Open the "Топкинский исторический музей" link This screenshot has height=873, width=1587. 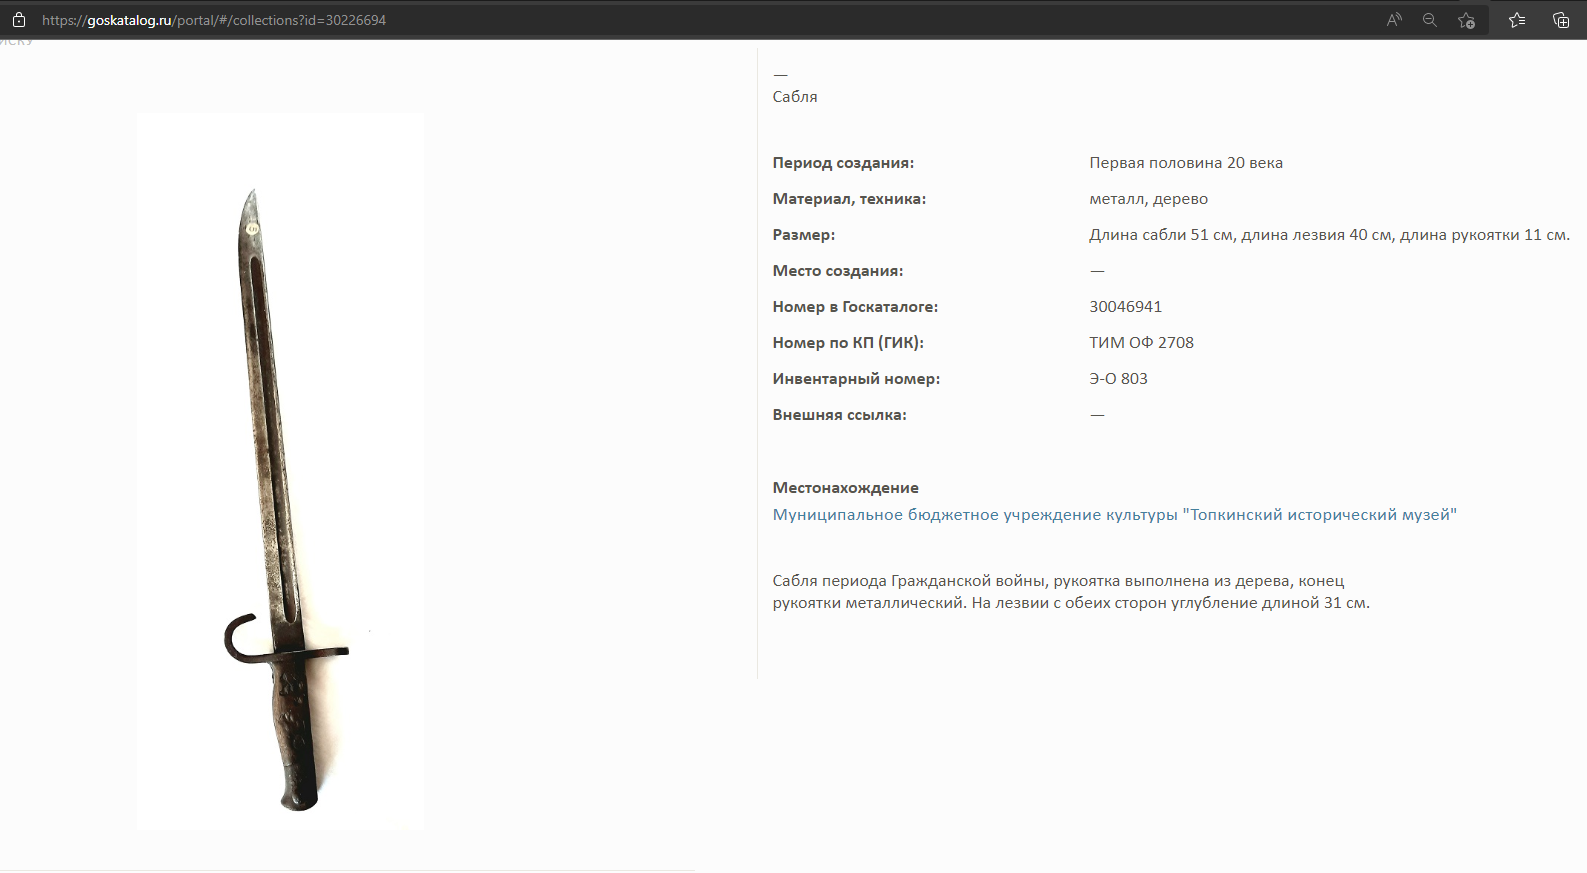tap(1114, 515)
